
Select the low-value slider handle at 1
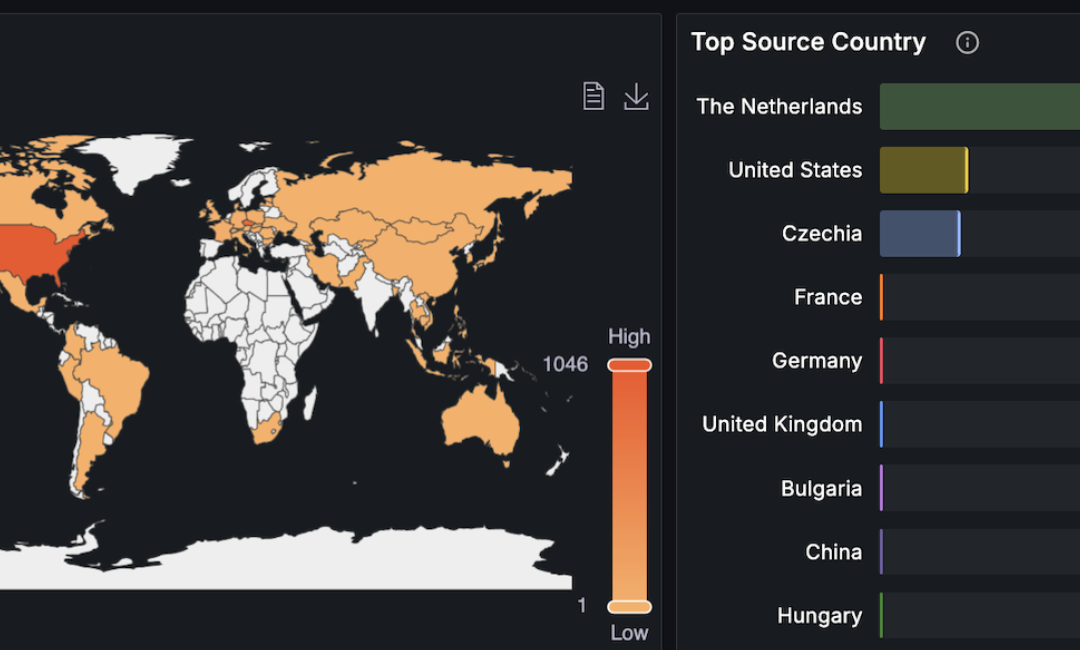point(630,607)
